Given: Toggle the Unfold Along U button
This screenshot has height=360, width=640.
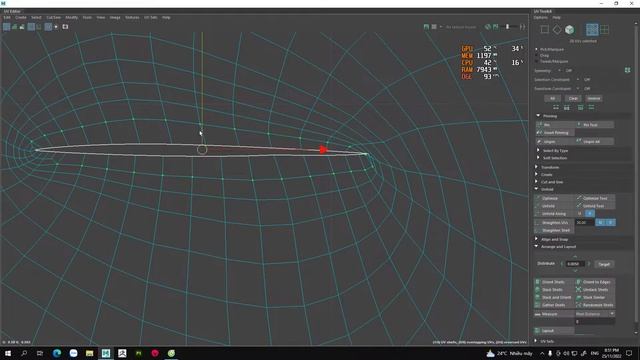Looking at the screenshot, I should (x=580, y=213).
